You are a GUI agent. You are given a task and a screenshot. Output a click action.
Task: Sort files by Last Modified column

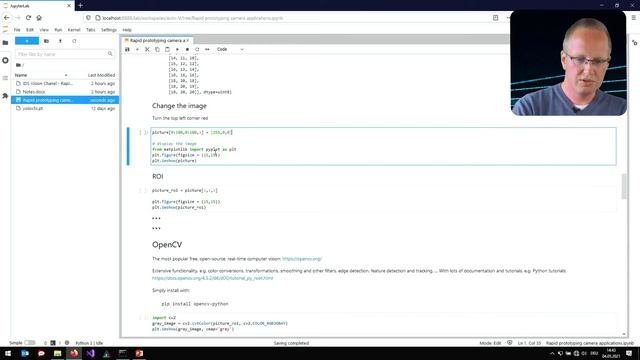click(101, 75)
